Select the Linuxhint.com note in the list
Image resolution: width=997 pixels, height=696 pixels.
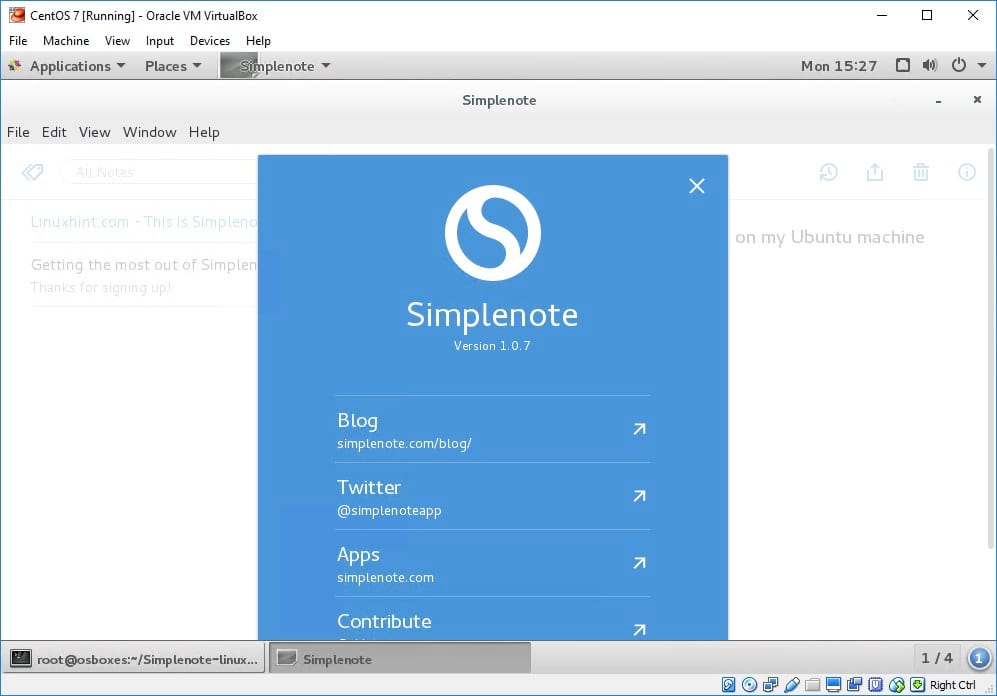click(144, 222)
